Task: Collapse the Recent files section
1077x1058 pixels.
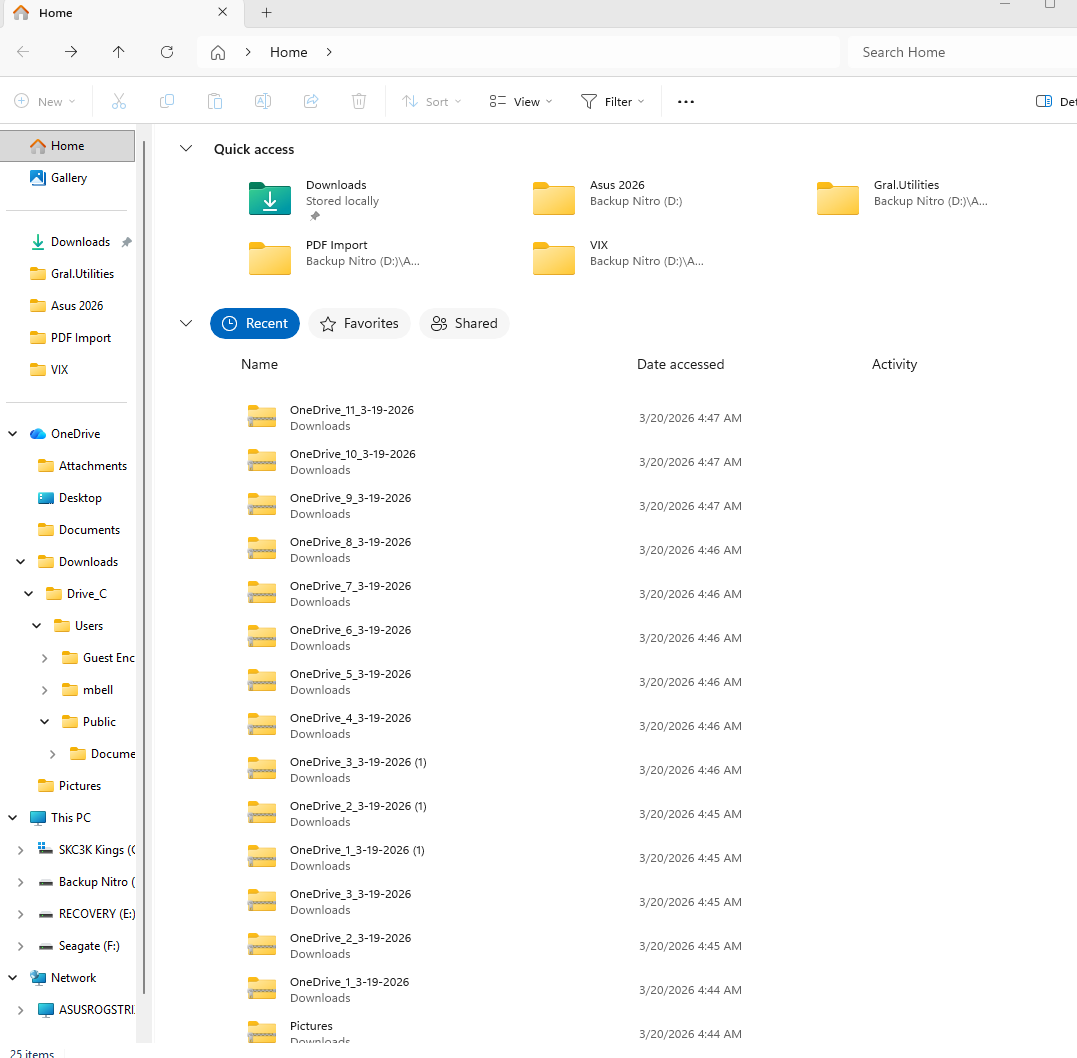Action: pos(185,324)
